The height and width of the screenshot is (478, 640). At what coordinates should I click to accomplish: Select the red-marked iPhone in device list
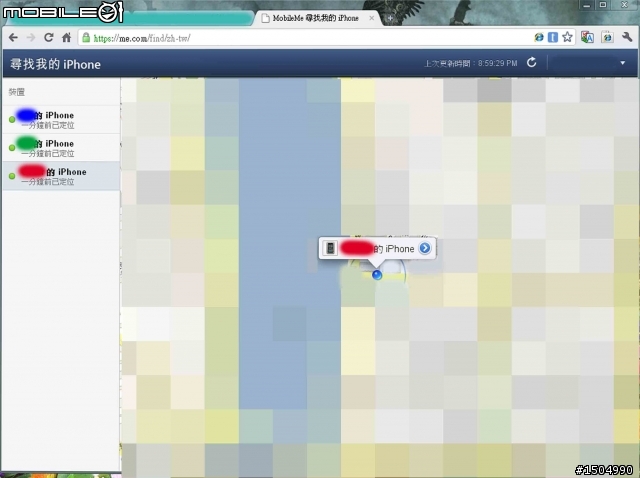click(61, 176)
